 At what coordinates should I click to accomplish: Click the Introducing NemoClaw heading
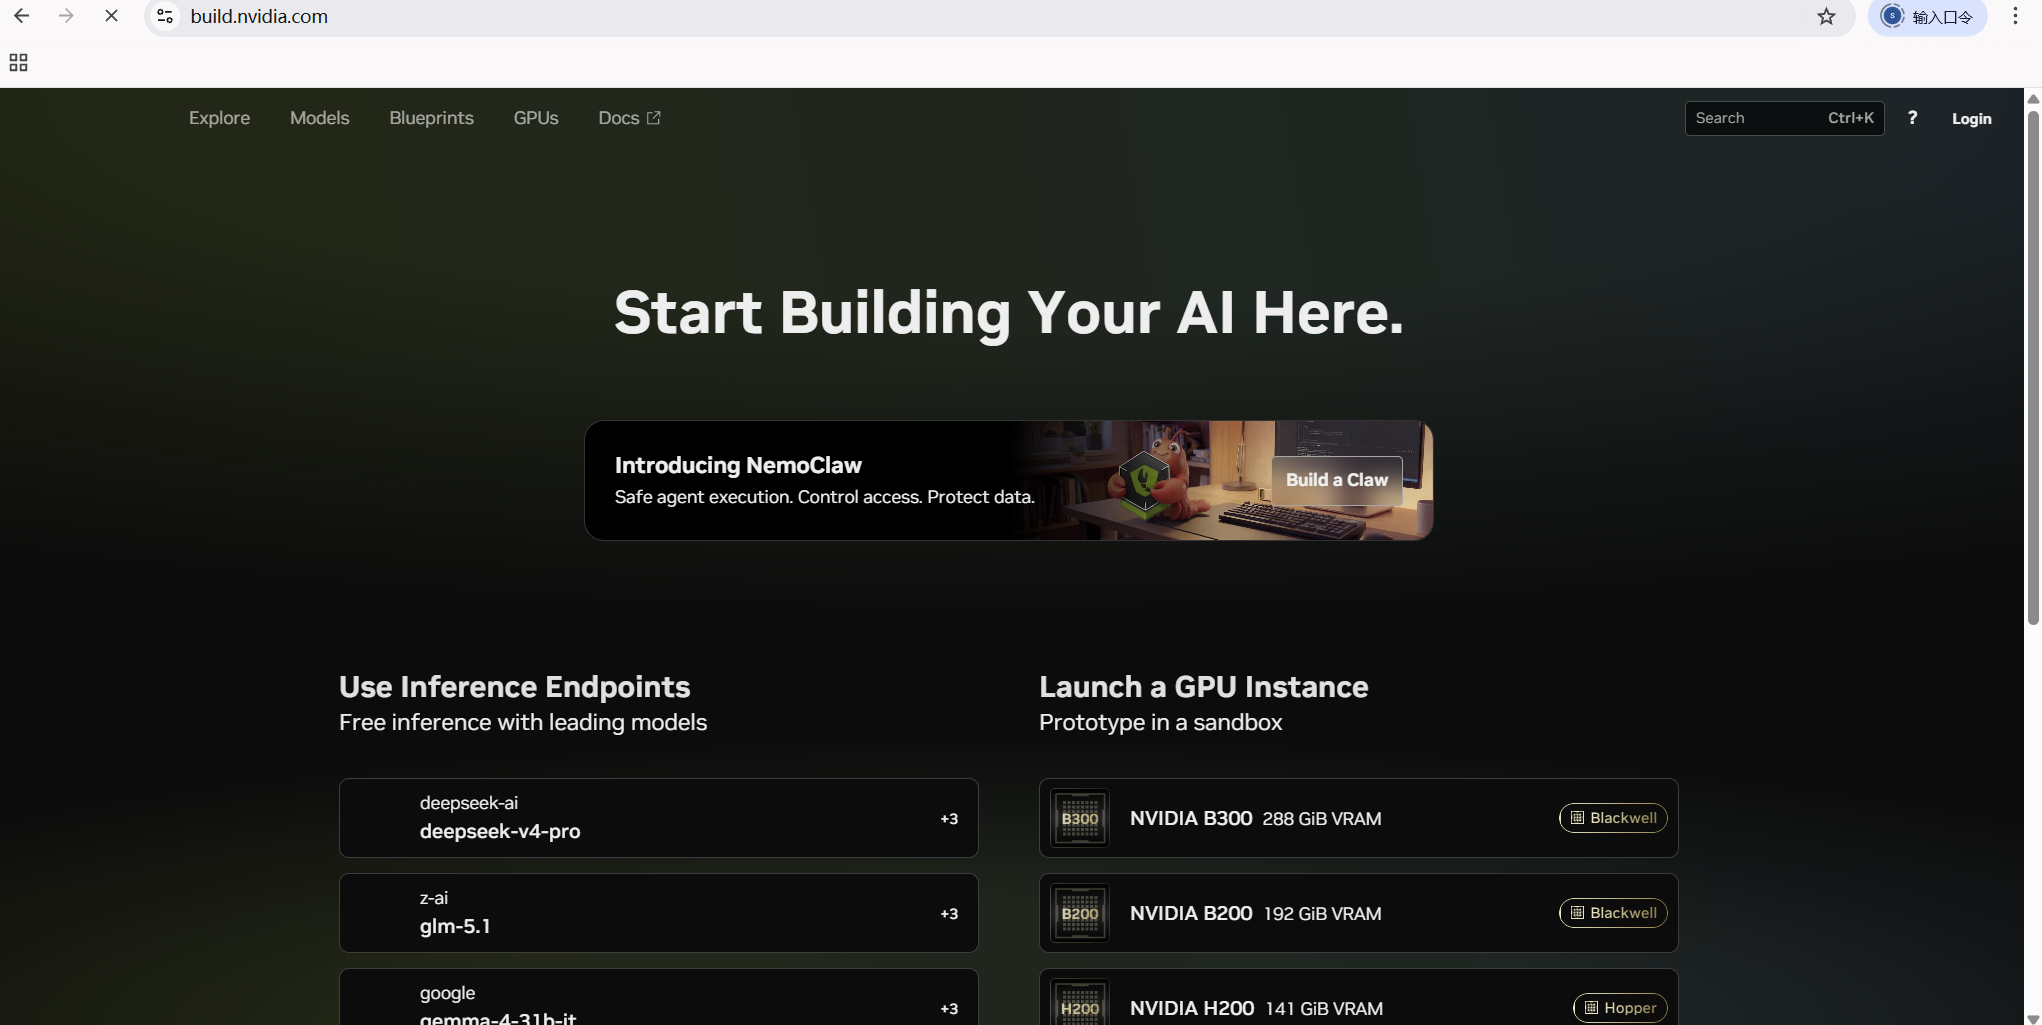coord(738,465)
